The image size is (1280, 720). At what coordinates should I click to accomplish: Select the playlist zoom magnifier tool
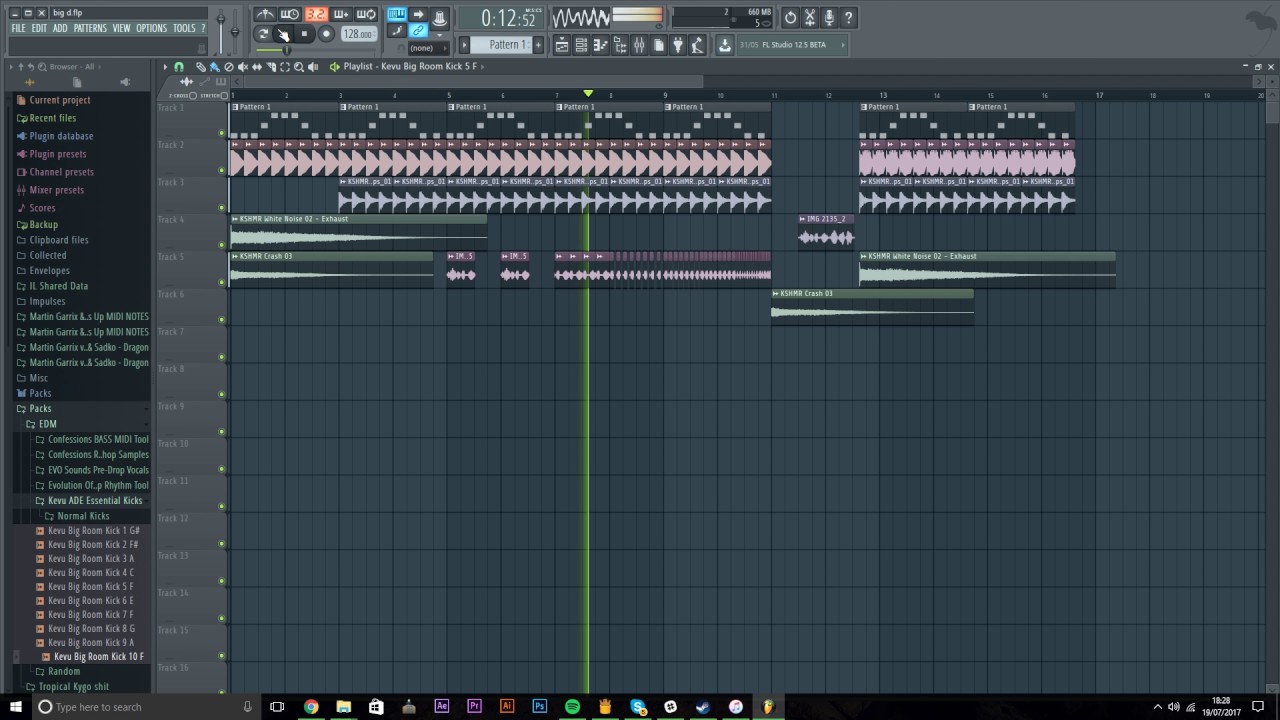[x=299, y=67]
